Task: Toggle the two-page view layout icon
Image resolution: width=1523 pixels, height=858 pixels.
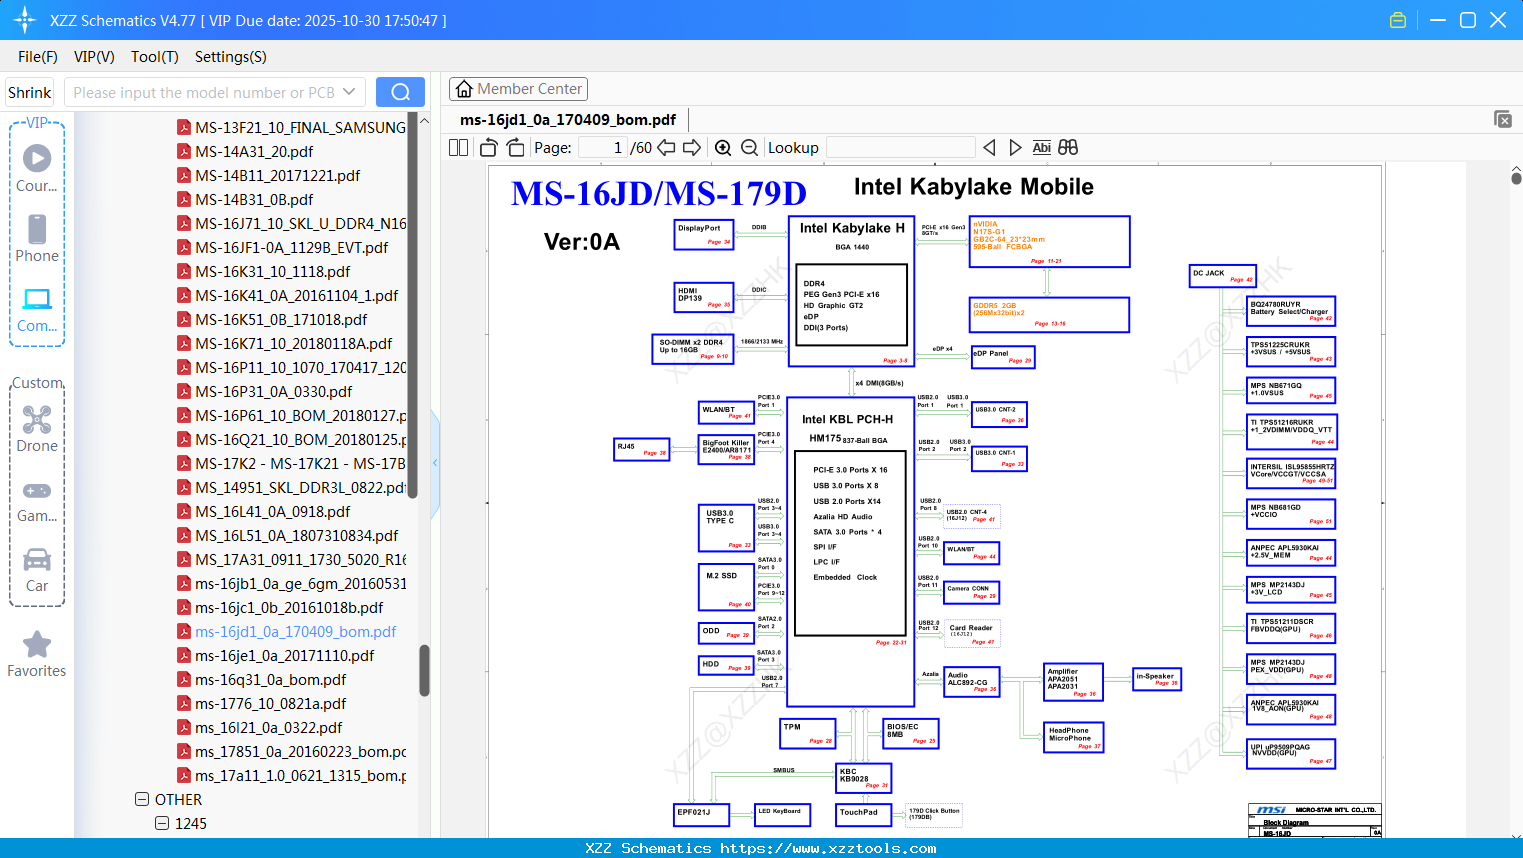Action: (x=458, y=148)
